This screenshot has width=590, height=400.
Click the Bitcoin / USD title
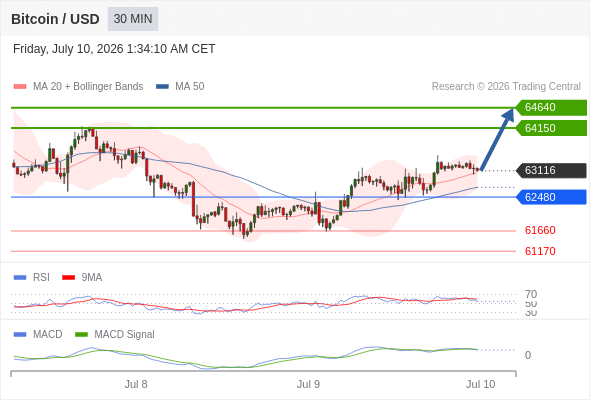[x=55, y=19]
